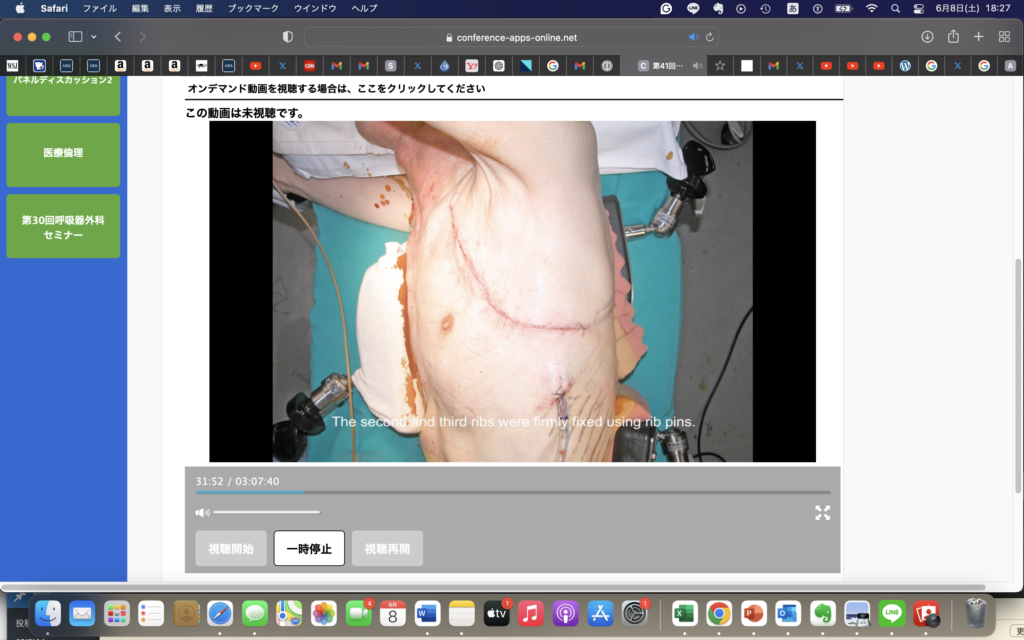Click the Safari reload page icon

click(x=710, y=37)
